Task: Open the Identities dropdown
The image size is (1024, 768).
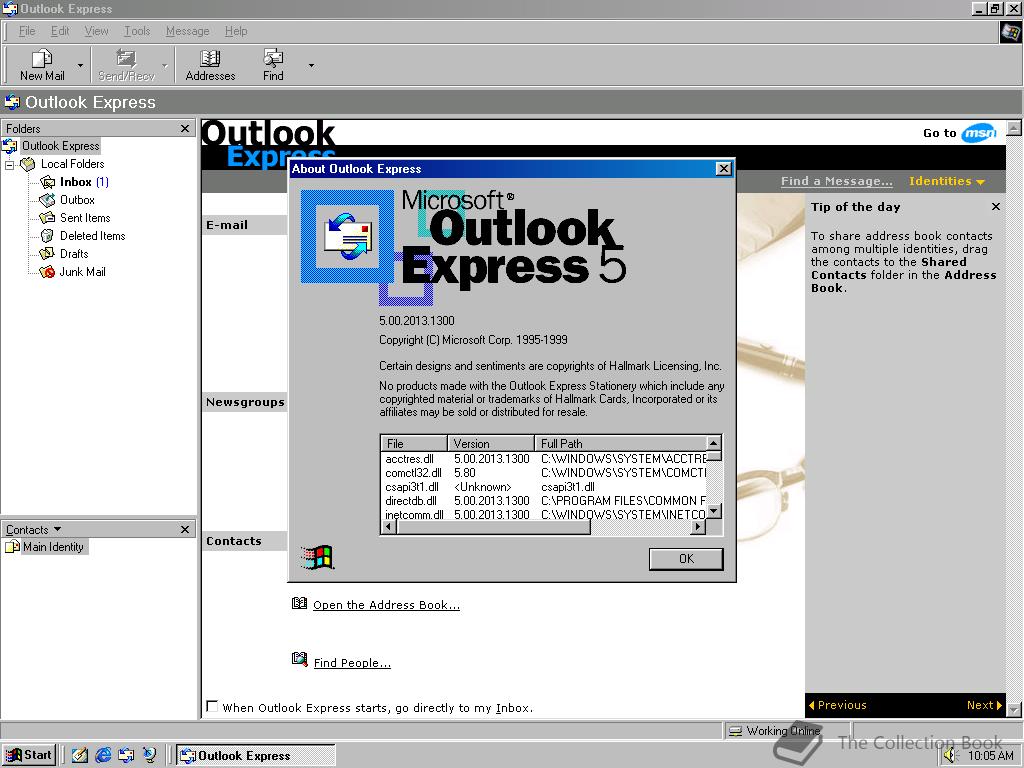Action: [x=946, y=182]
